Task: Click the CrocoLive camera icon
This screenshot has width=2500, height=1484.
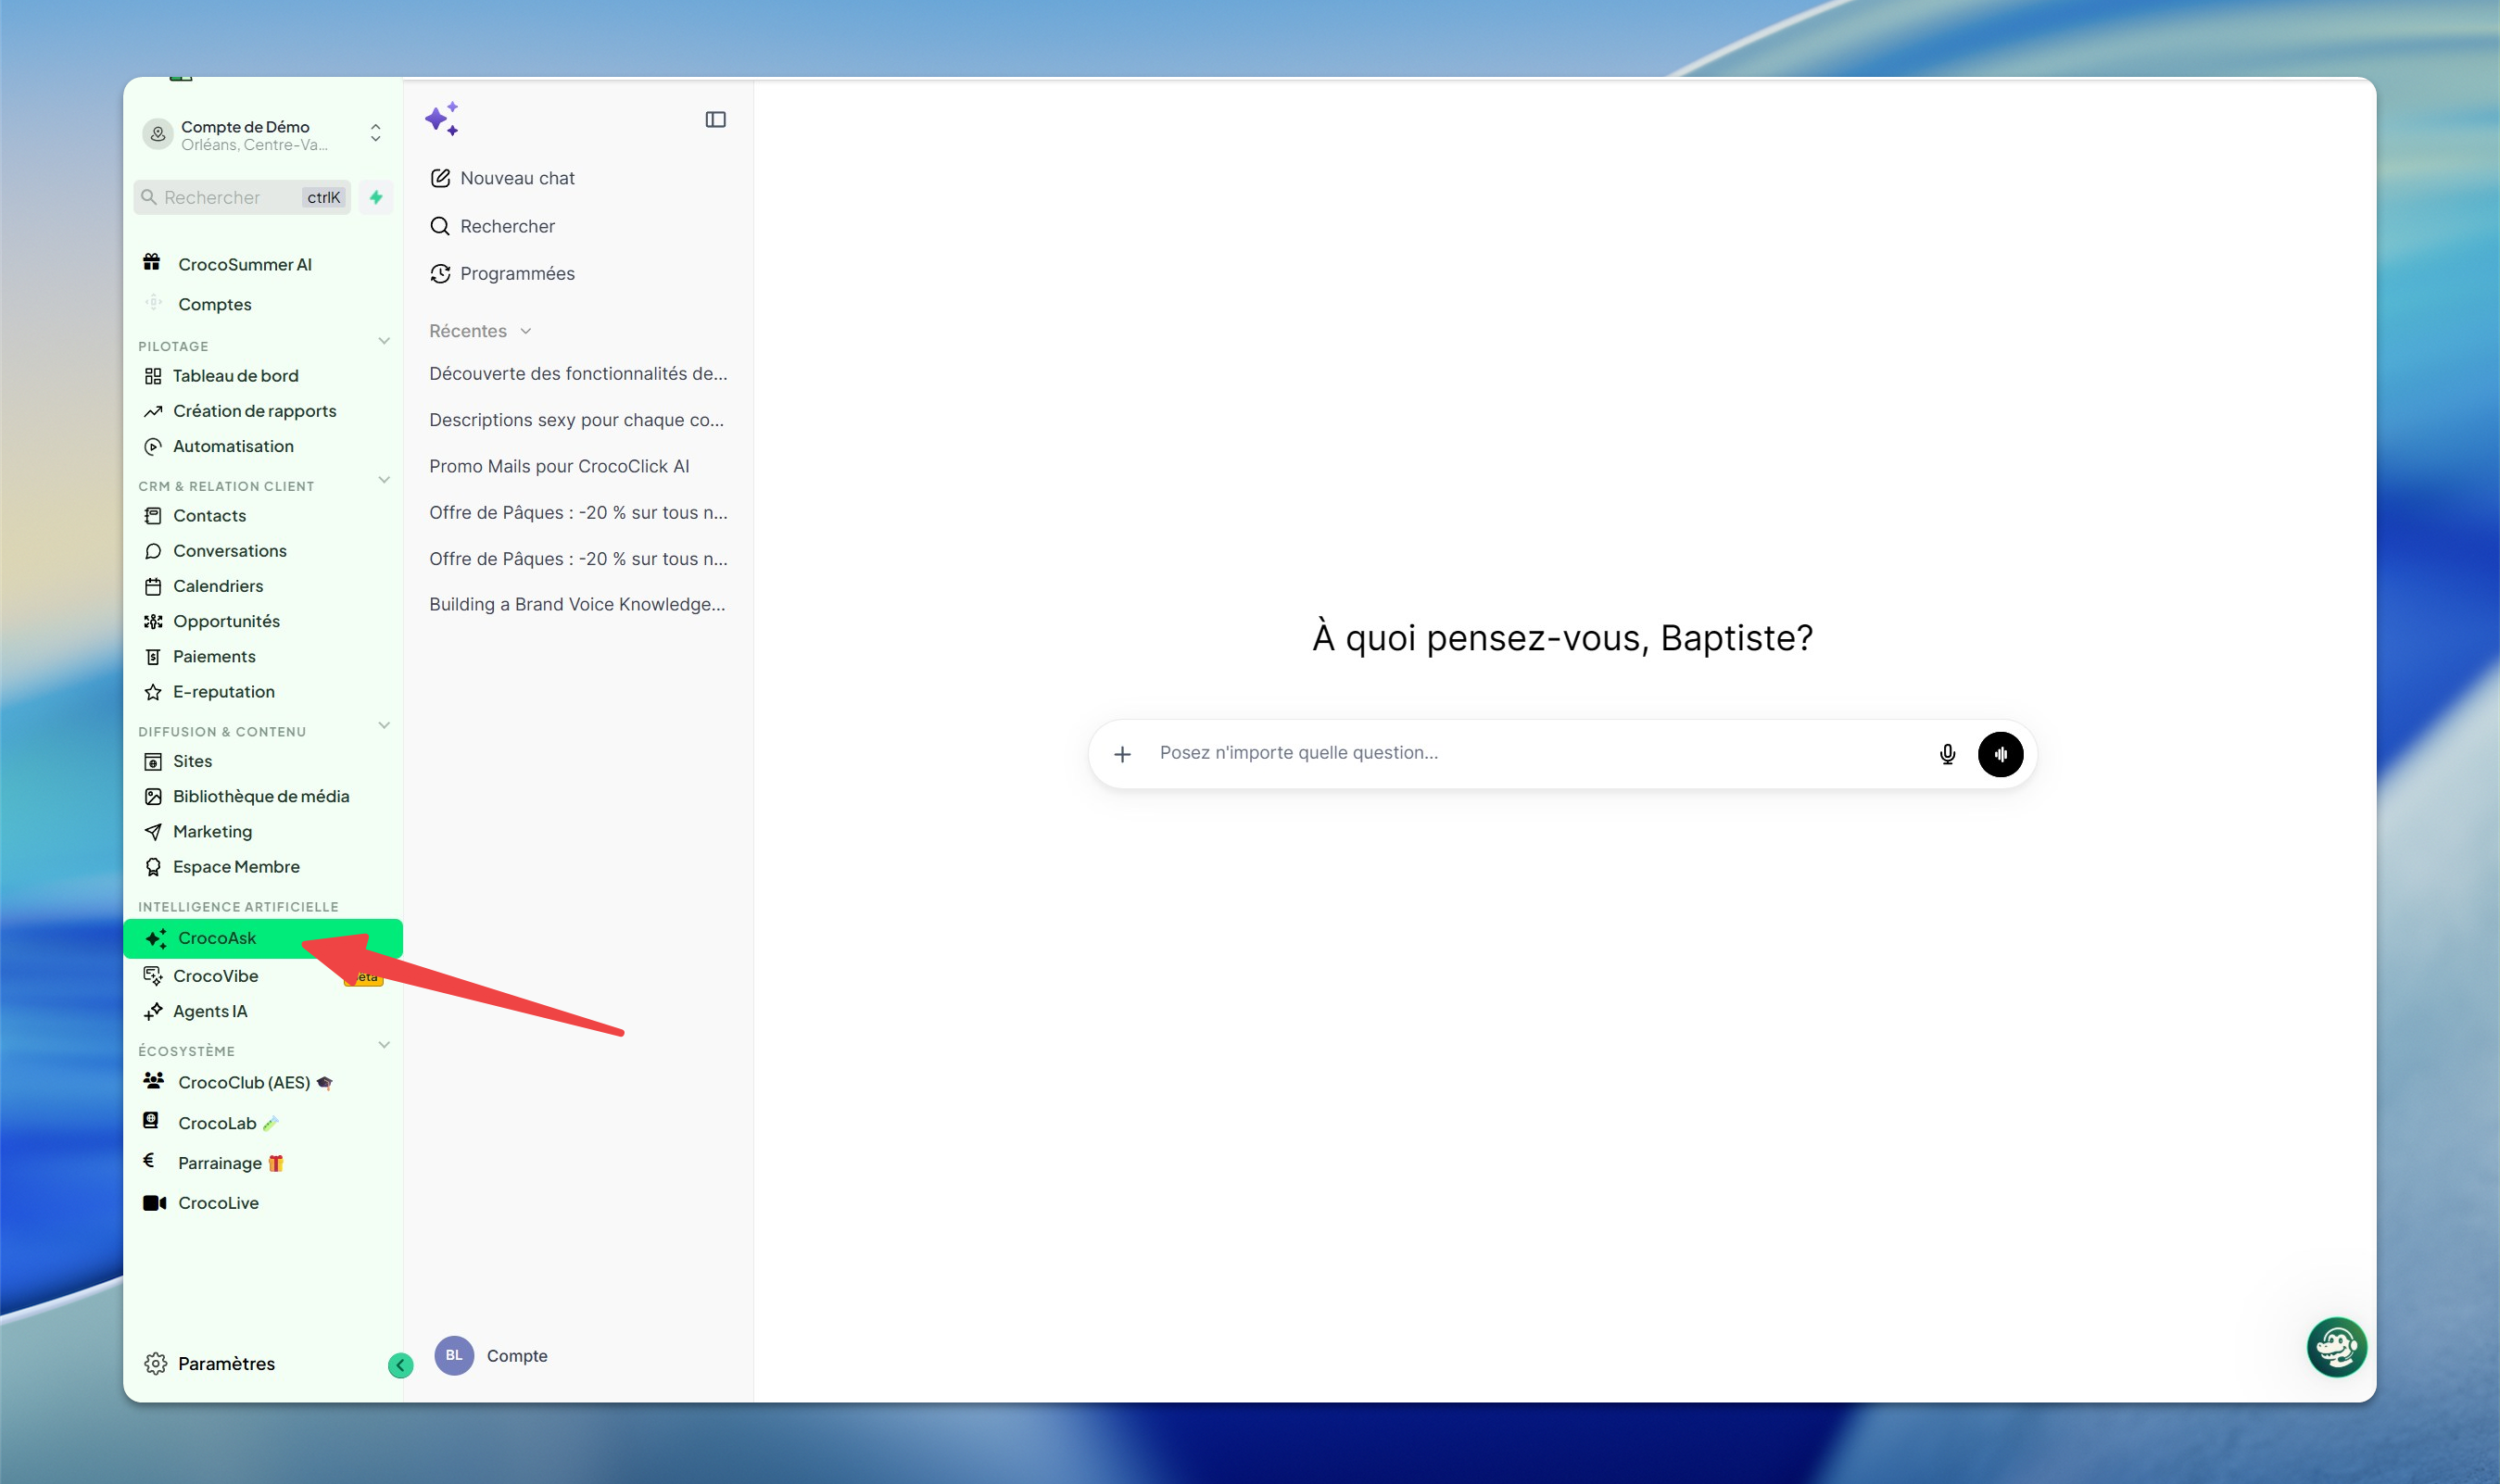Action: [154, 1203]
